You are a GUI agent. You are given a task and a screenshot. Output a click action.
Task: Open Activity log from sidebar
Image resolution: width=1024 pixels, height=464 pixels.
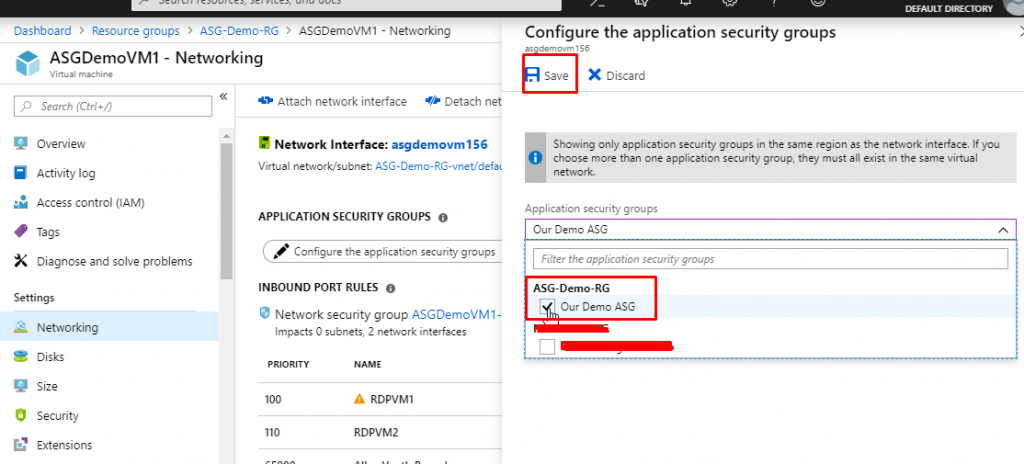[x=66, y=173]
